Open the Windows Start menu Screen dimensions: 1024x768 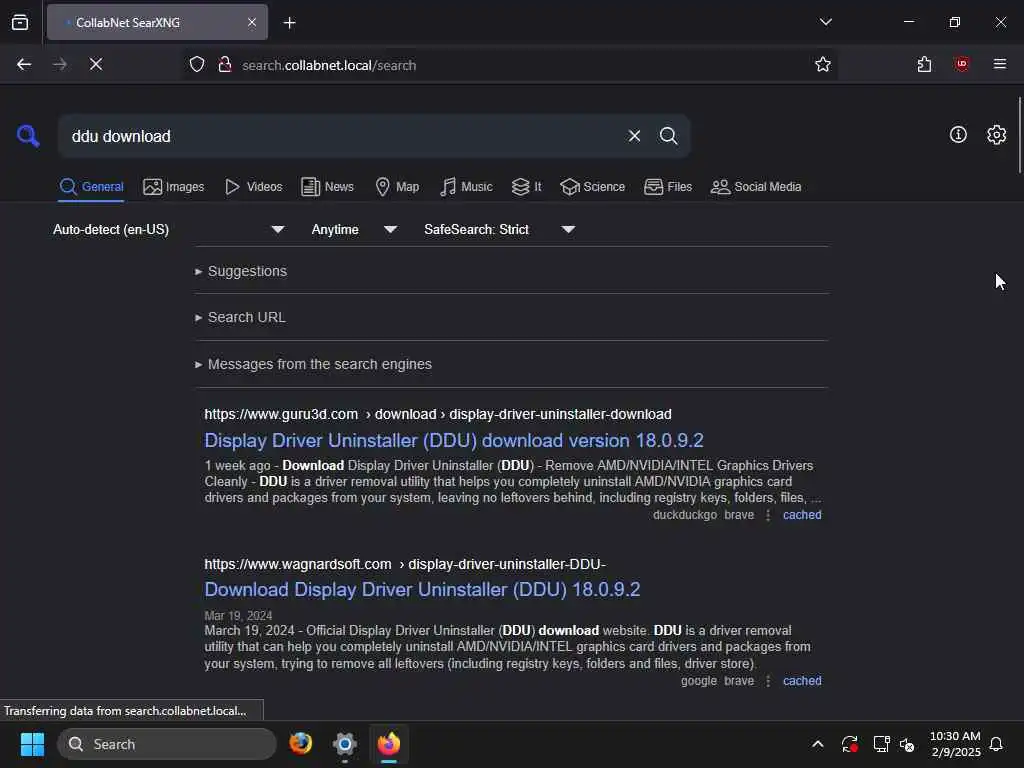coord(32,744)
